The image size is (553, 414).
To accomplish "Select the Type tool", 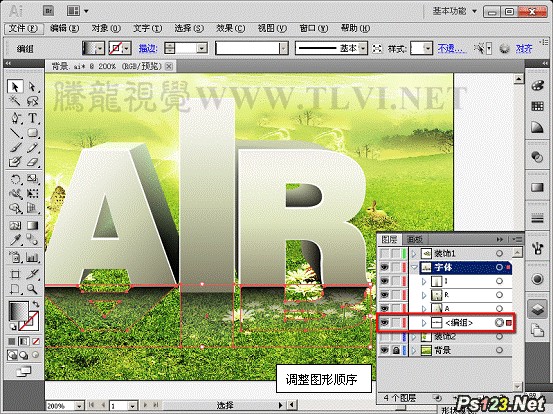I will pyautogui.click(x=32, y=118).
